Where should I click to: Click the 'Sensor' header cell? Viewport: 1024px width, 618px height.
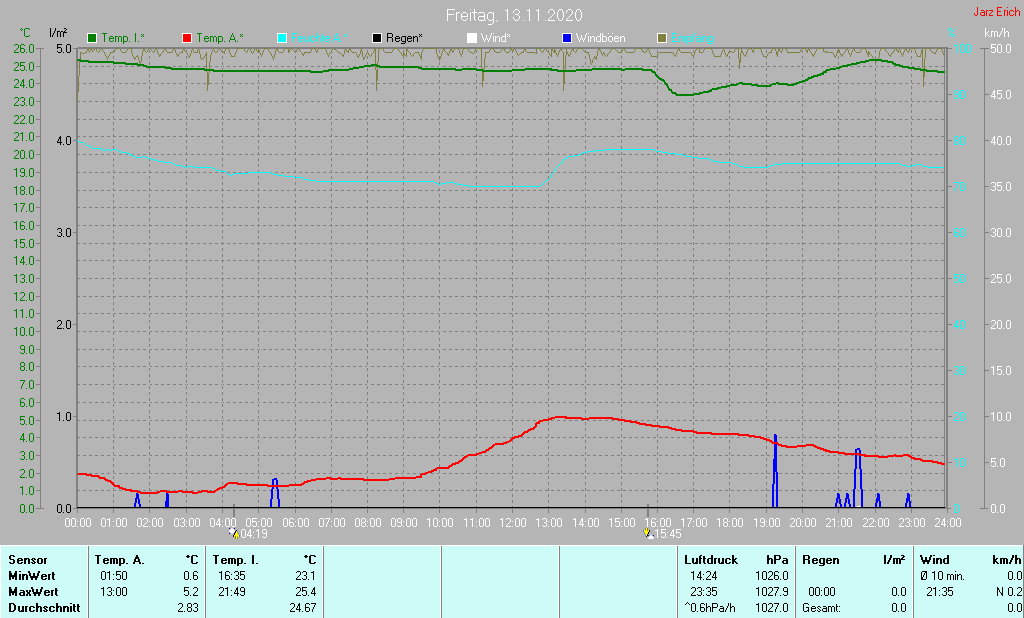coord(28,560)
